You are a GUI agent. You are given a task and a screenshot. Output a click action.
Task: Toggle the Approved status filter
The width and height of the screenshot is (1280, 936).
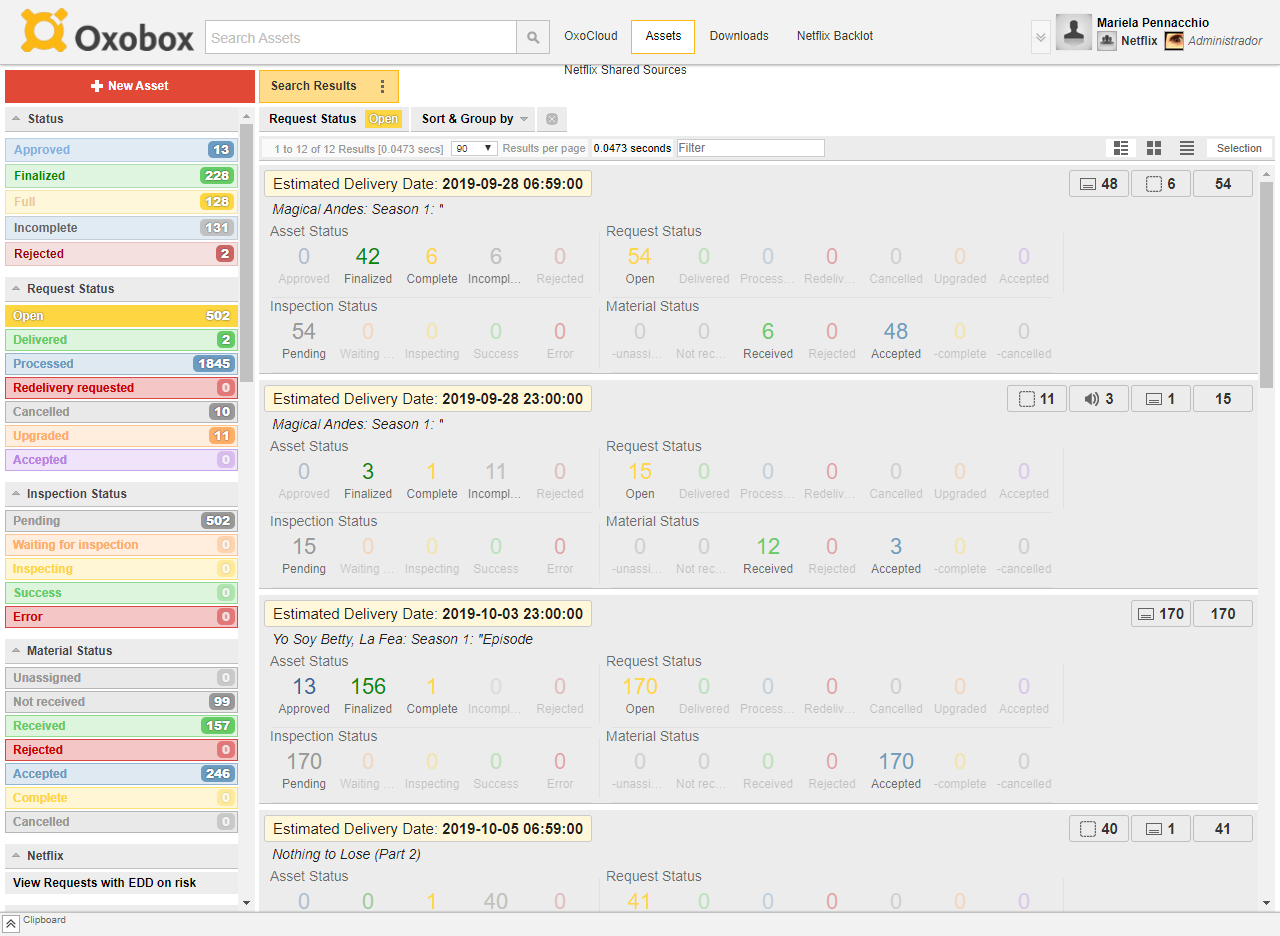pyautogui.click(x=121, y=150)
